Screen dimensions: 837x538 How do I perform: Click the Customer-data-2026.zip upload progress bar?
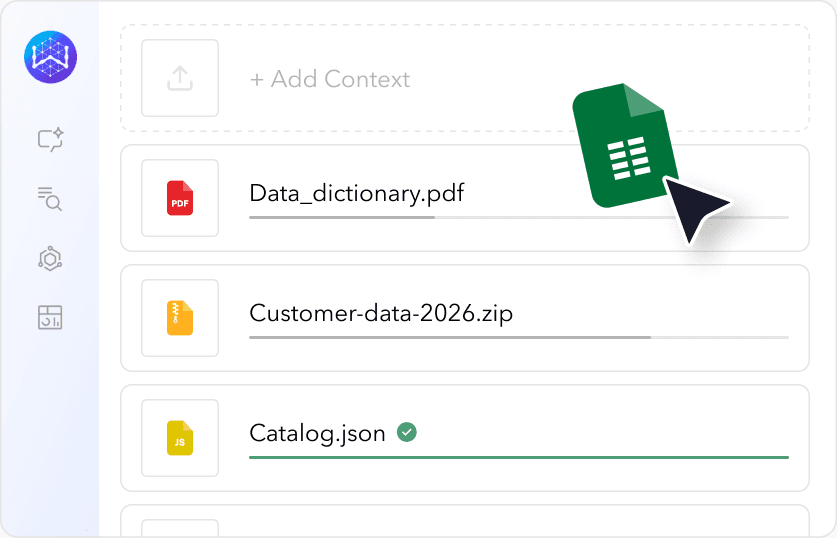[519, 337]
